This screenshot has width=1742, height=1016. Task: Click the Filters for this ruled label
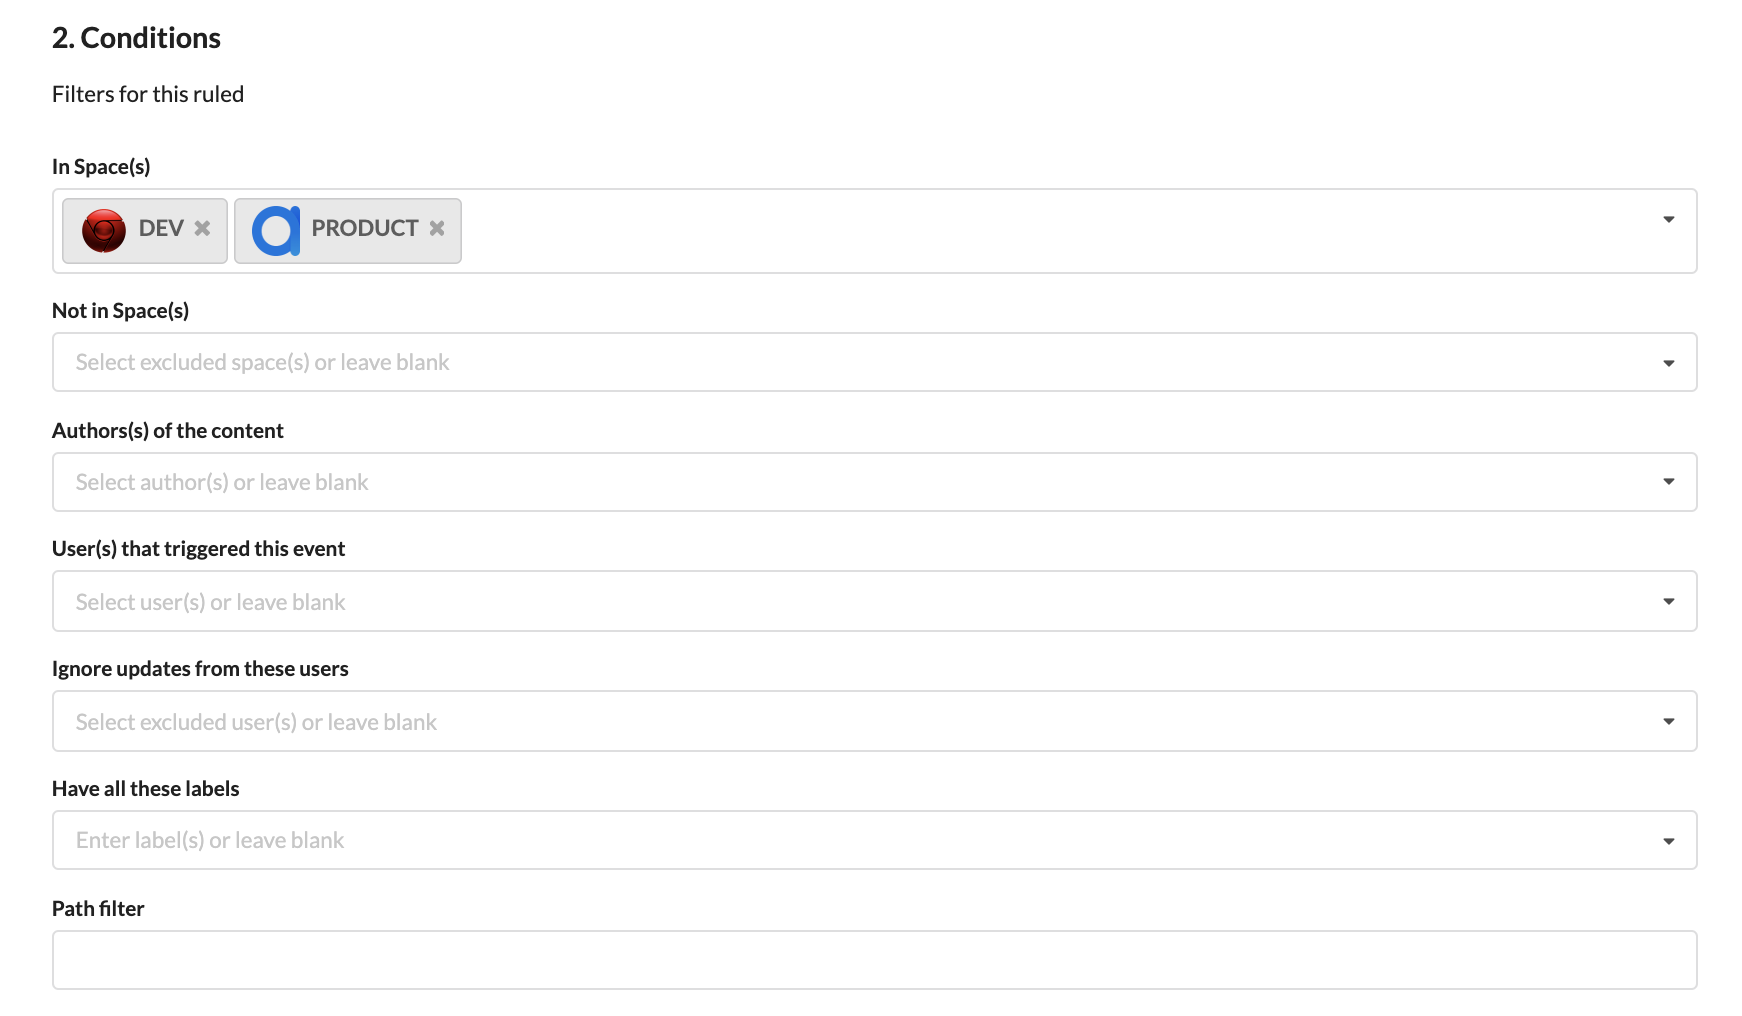coord(148,93)
